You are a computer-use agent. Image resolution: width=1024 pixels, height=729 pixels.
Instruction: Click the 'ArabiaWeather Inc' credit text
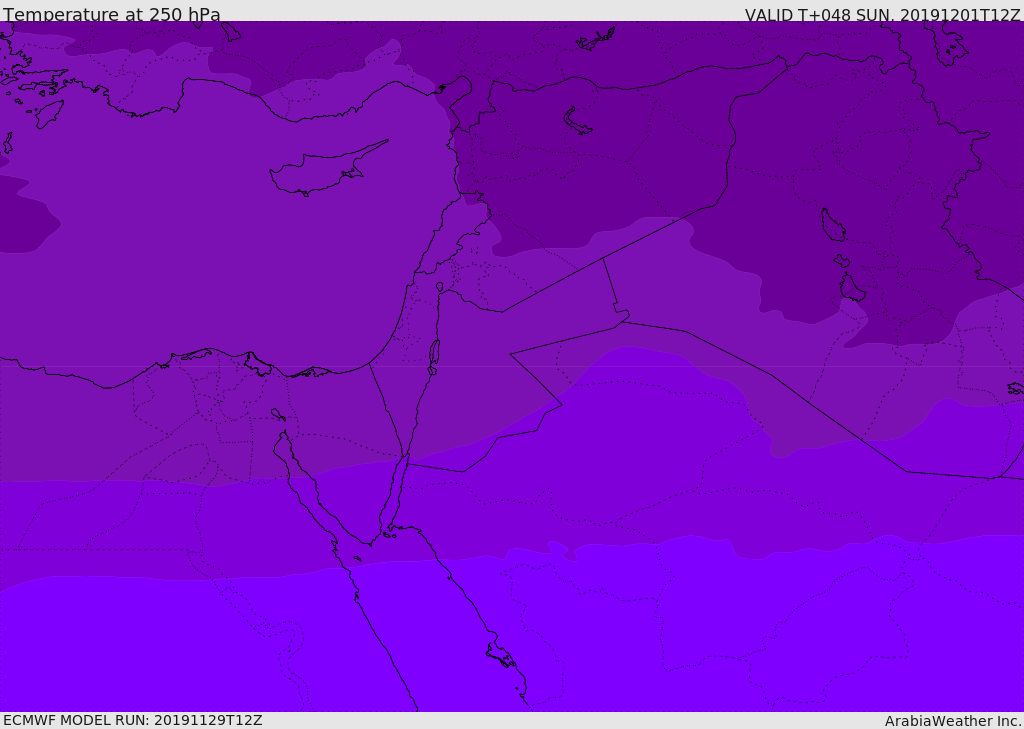click(951, 721)
